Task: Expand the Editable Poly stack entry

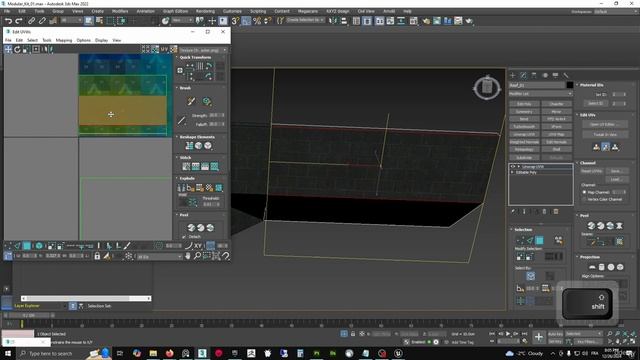Action: point(513,172)
